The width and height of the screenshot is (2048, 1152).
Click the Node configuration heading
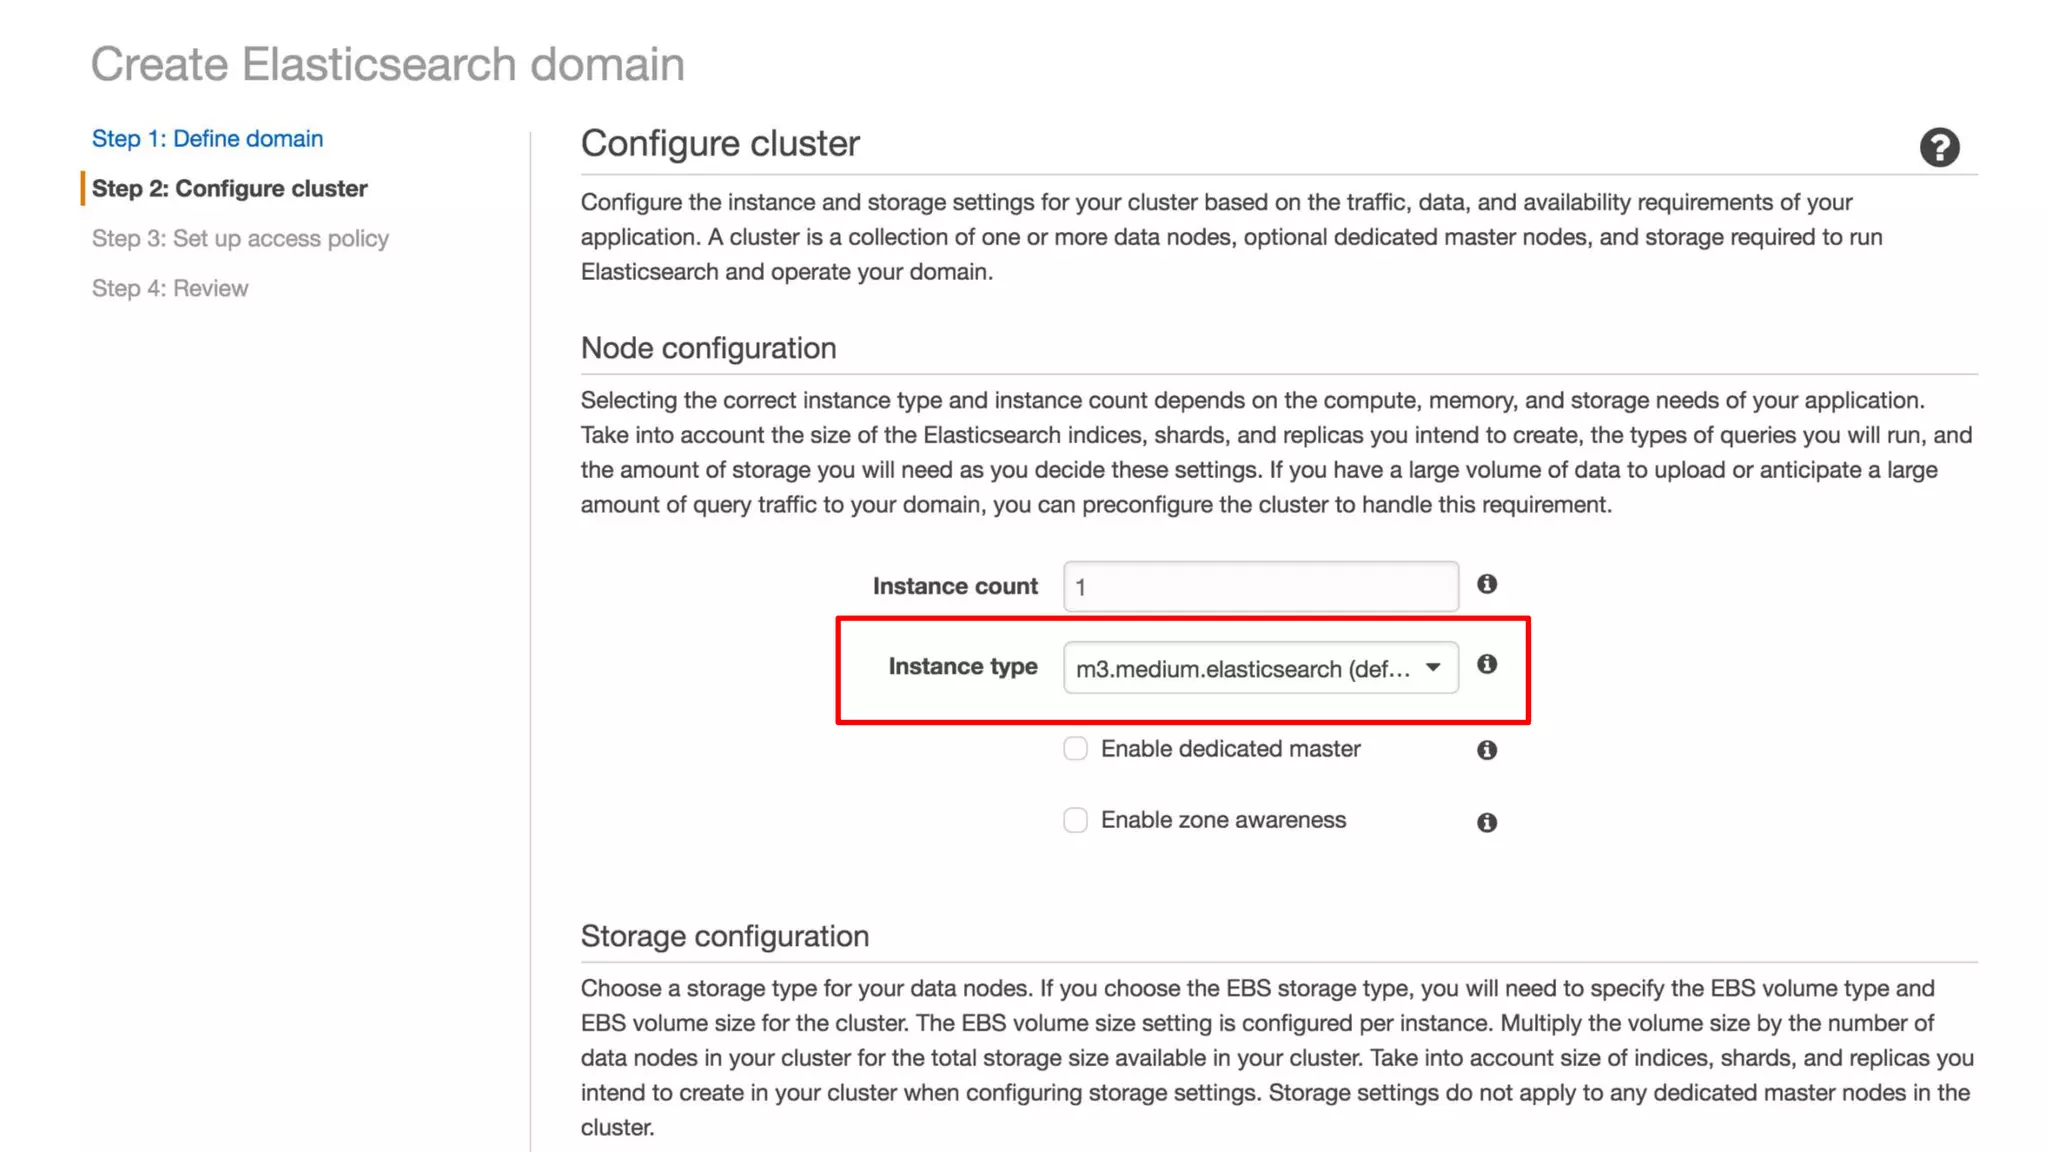[708, 348]
